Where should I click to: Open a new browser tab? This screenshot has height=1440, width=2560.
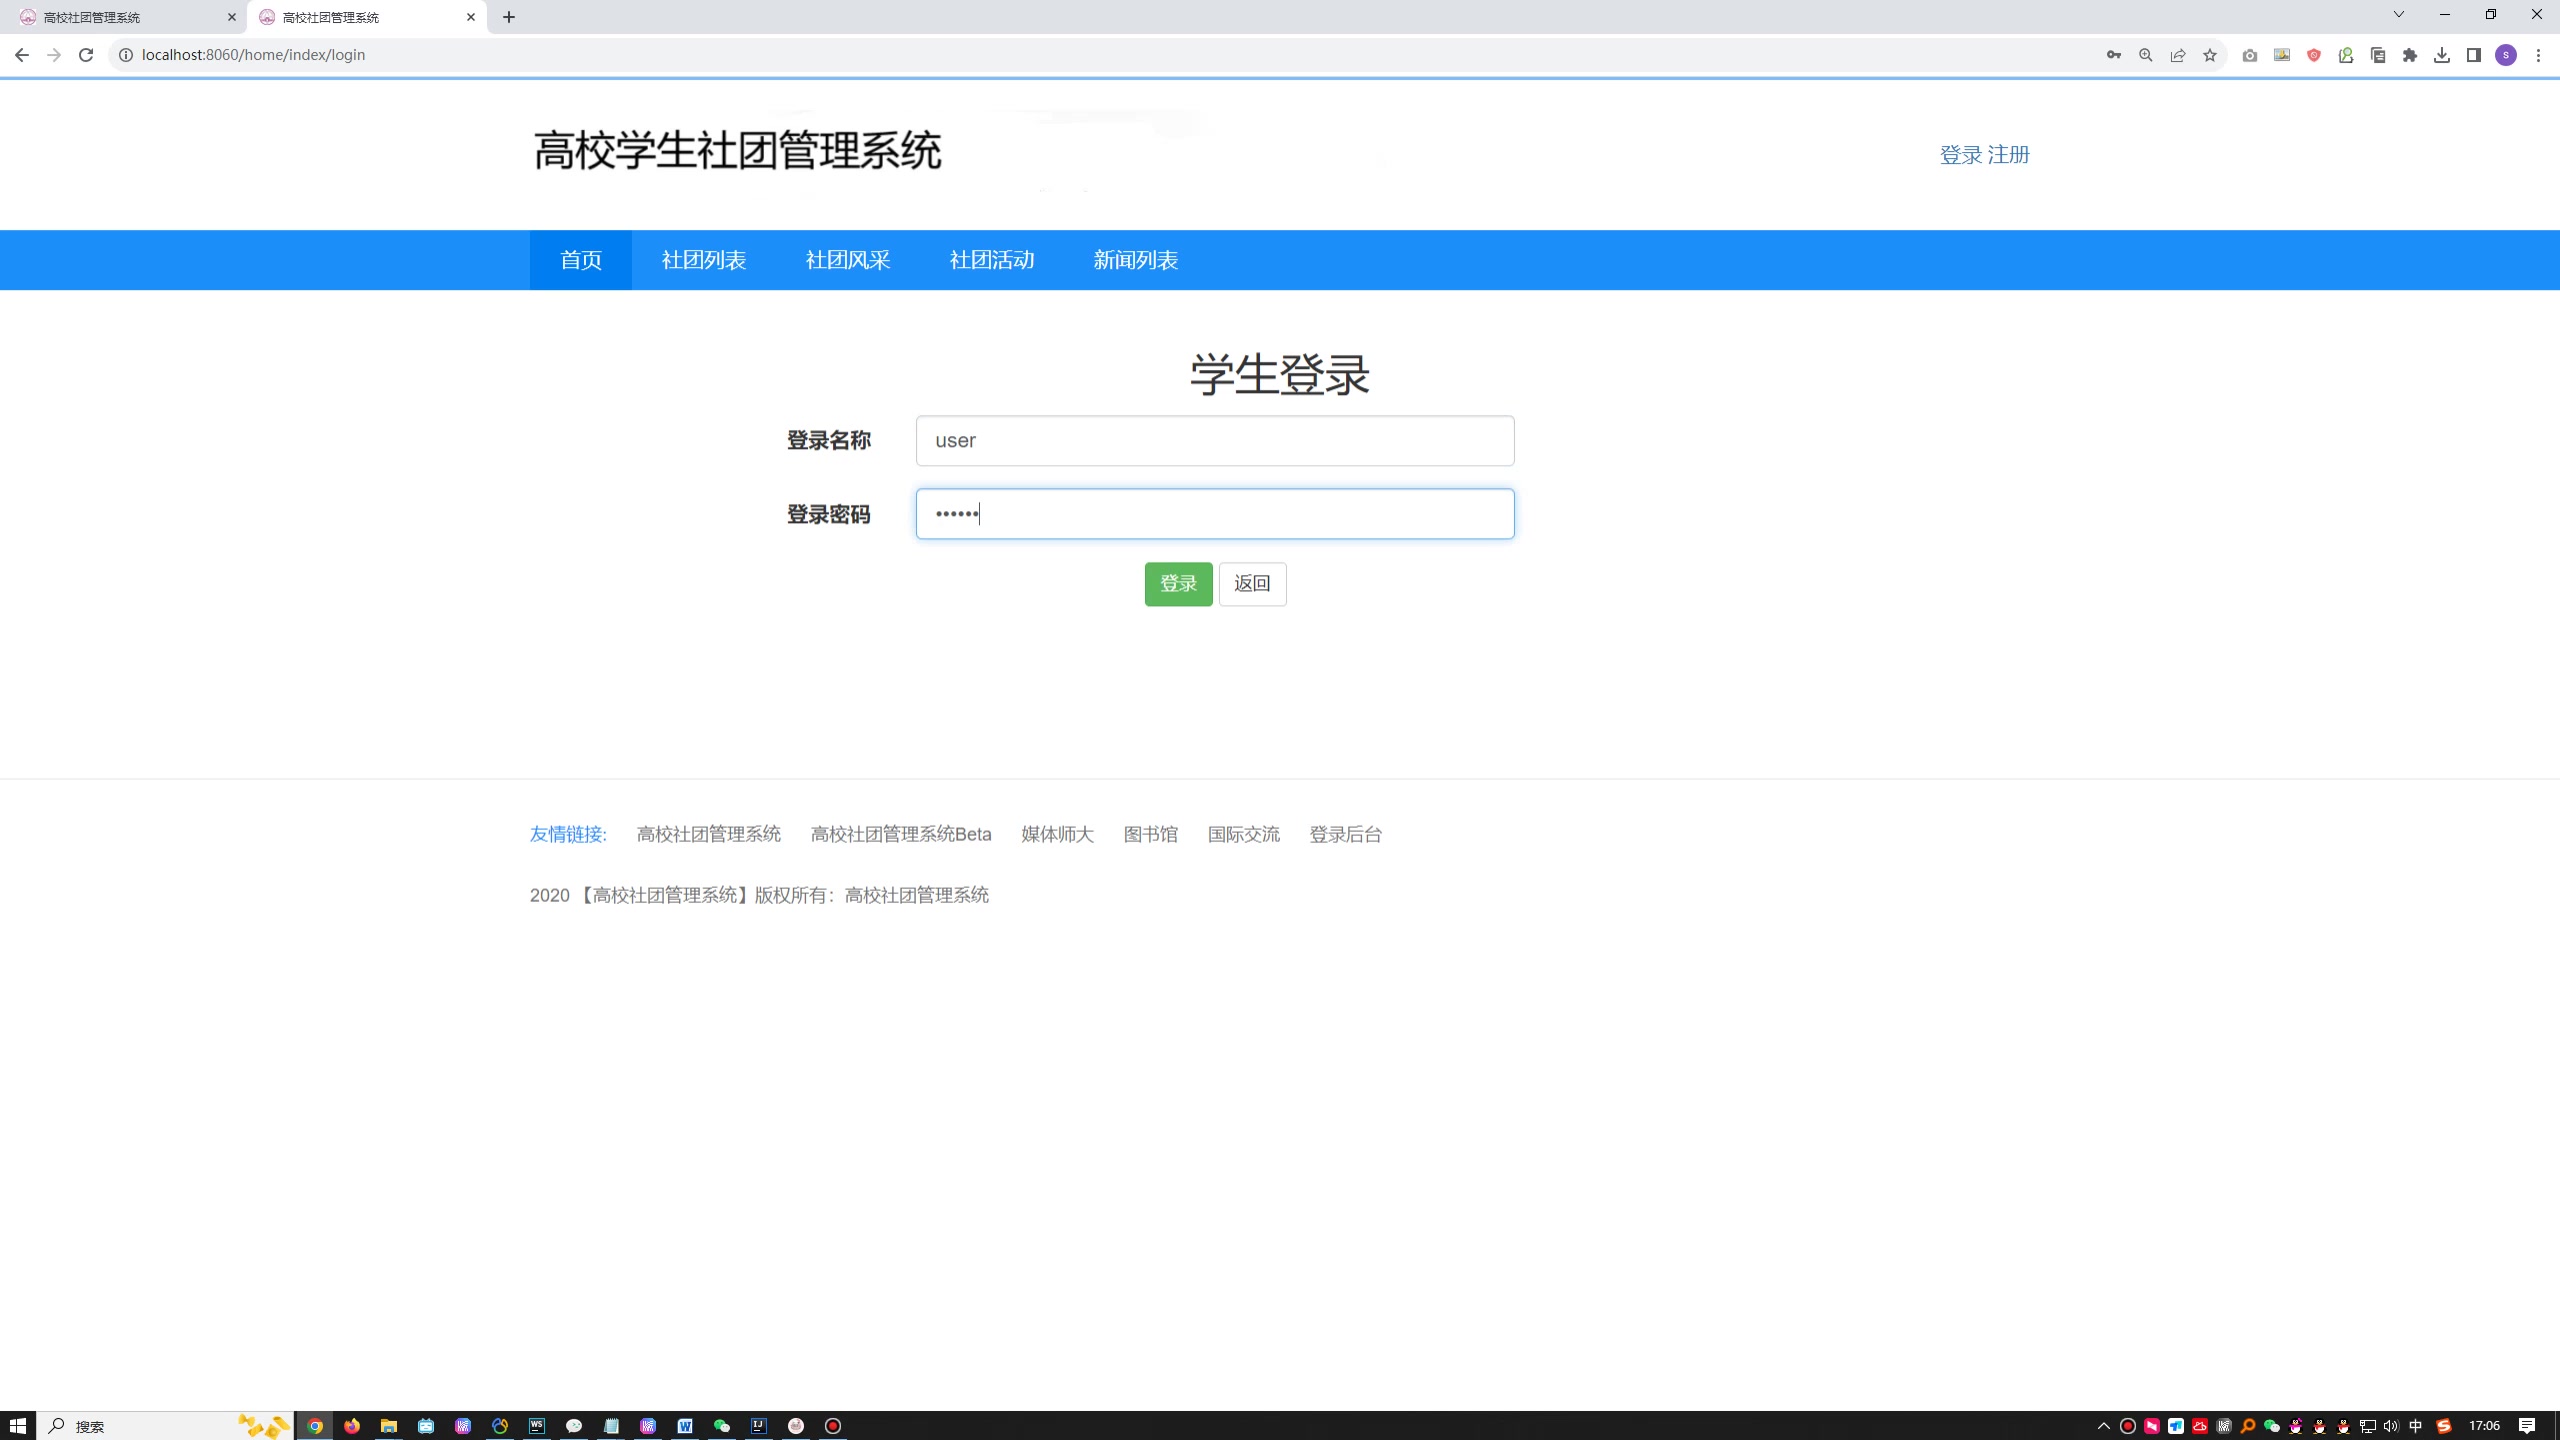[x=509, y=17]
